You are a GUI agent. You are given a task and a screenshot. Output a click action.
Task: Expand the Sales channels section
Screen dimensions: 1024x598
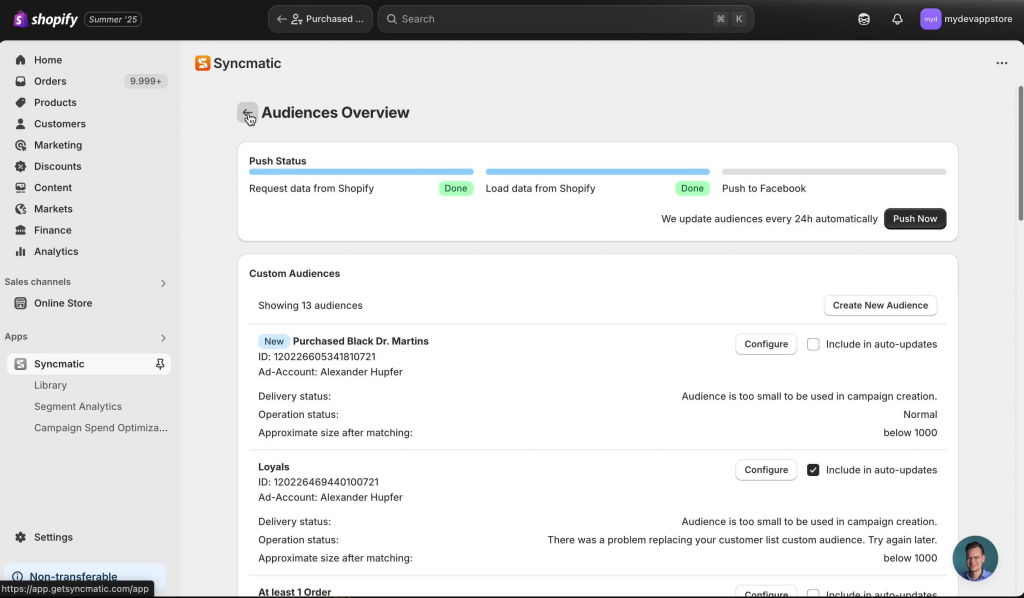point(163,283)
